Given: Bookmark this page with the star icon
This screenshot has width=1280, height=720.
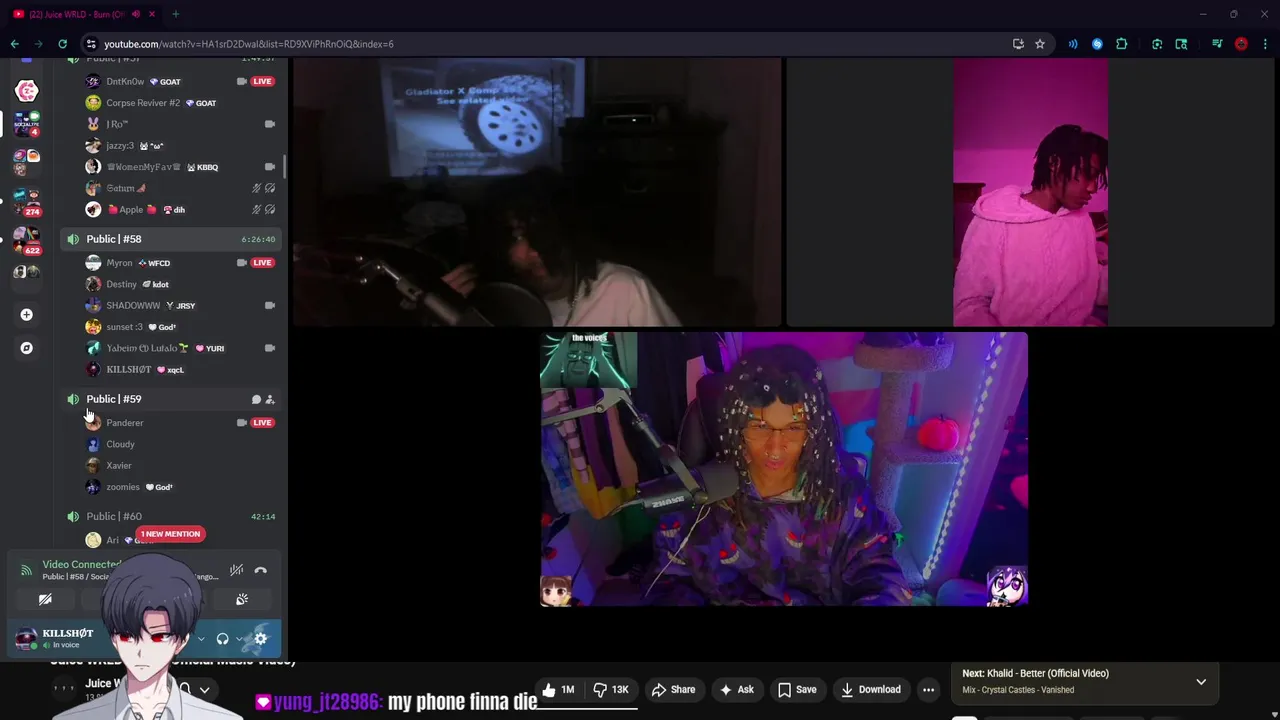Looking at the screenshot, I should (x=1040, y=44).
